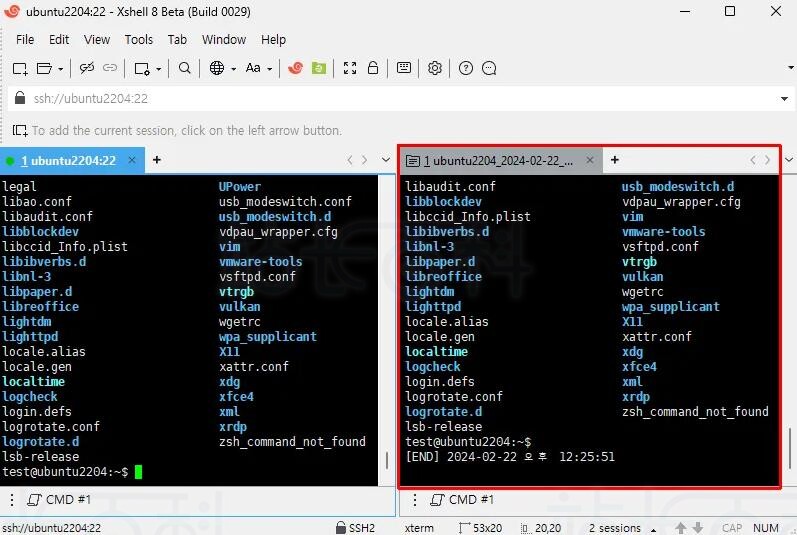The width and height of the screenshot is (797, 535).
Task: Open the session properties icon
Action: [142, 68]
